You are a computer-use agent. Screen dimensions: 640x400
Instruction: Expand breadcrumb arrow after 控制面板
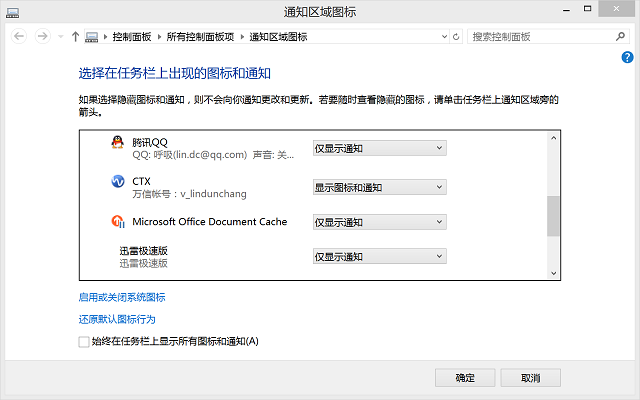click(159, 37)
